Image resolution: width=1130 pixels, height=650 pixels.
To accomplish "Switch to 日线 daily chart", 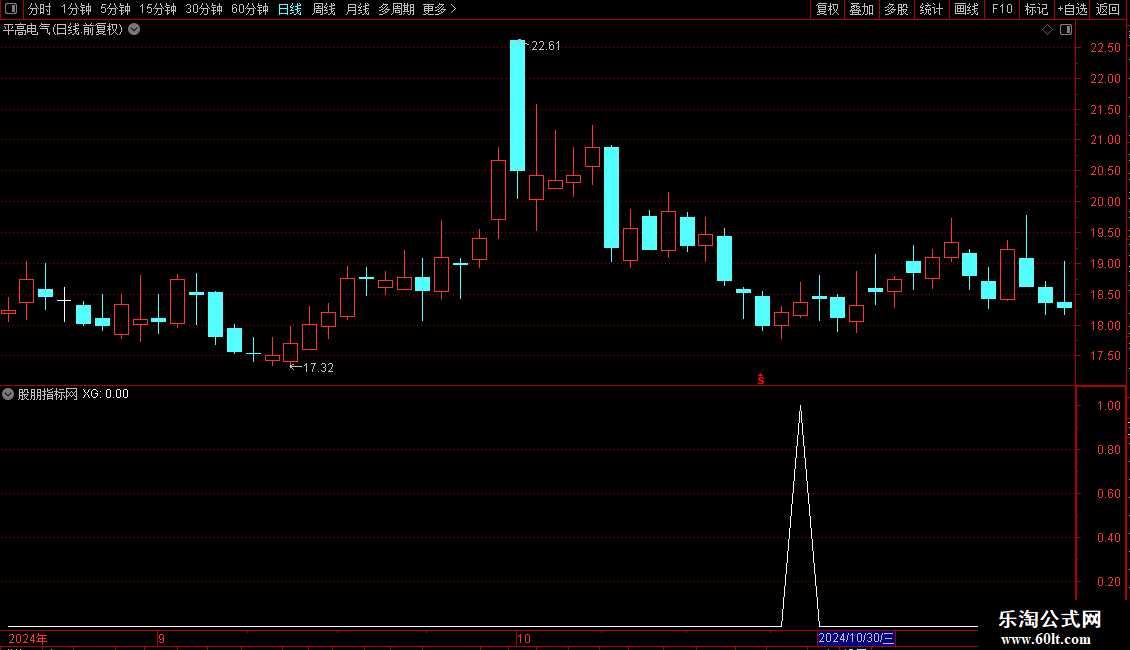I will pyautogui.click(x=290, y=9).
